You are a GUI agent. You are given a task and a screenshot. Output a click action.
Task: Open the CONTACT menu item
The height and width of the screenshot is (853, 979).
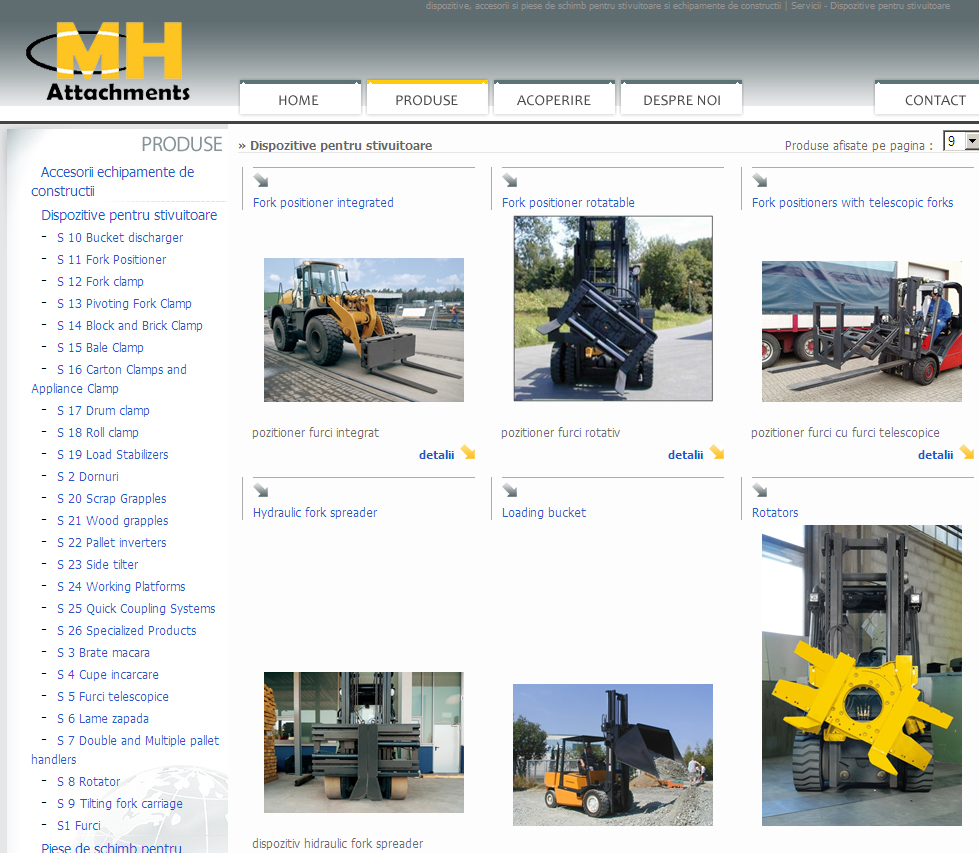934,100
